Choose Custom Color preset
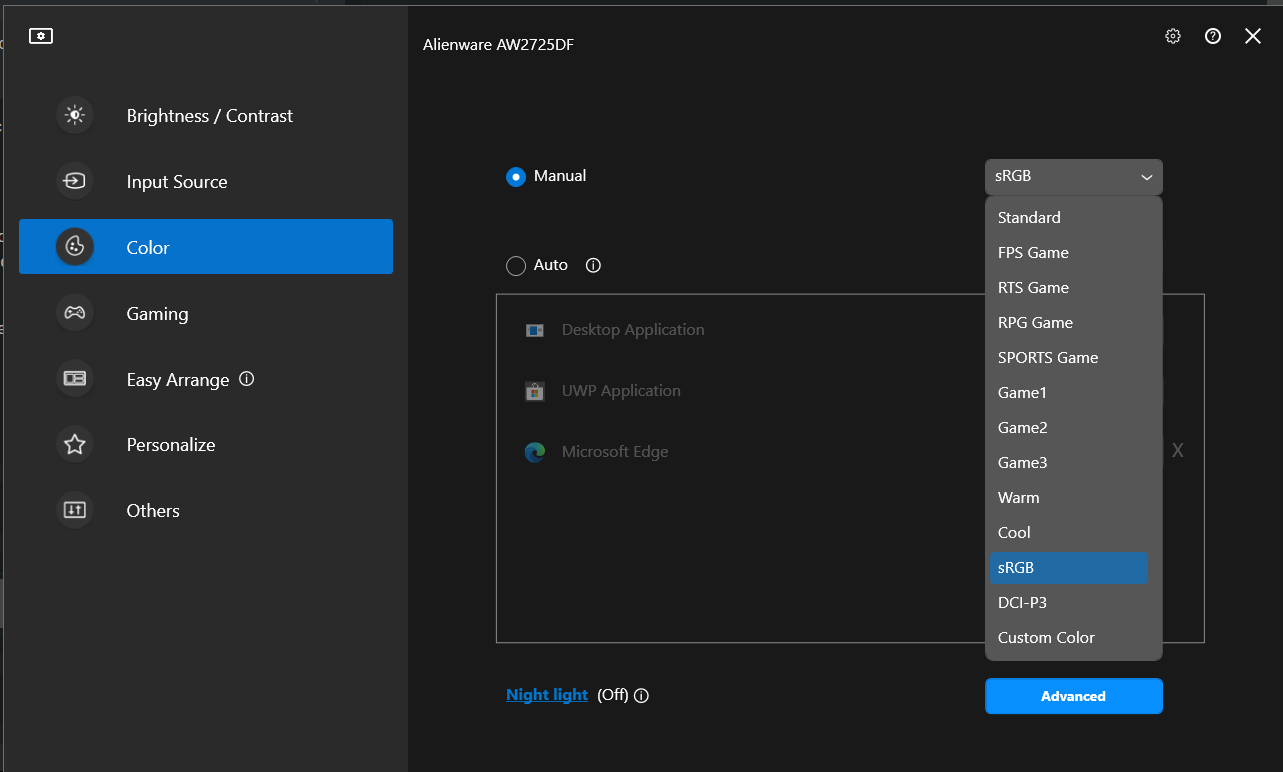Image resolution: width=1283 pixels, height=772 pixels. click(1068, 637)
